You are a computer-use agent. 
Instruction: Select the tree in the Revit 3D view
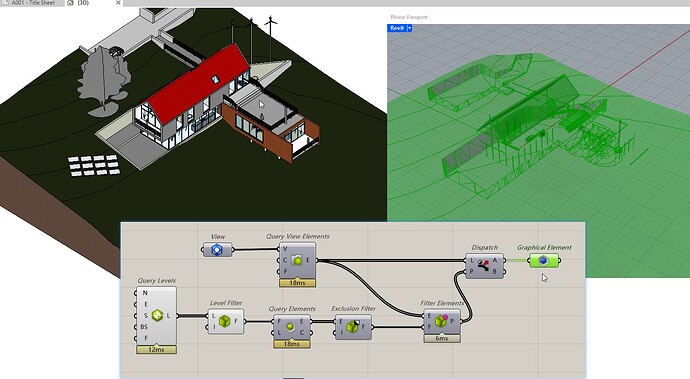(x=103, y=79)
